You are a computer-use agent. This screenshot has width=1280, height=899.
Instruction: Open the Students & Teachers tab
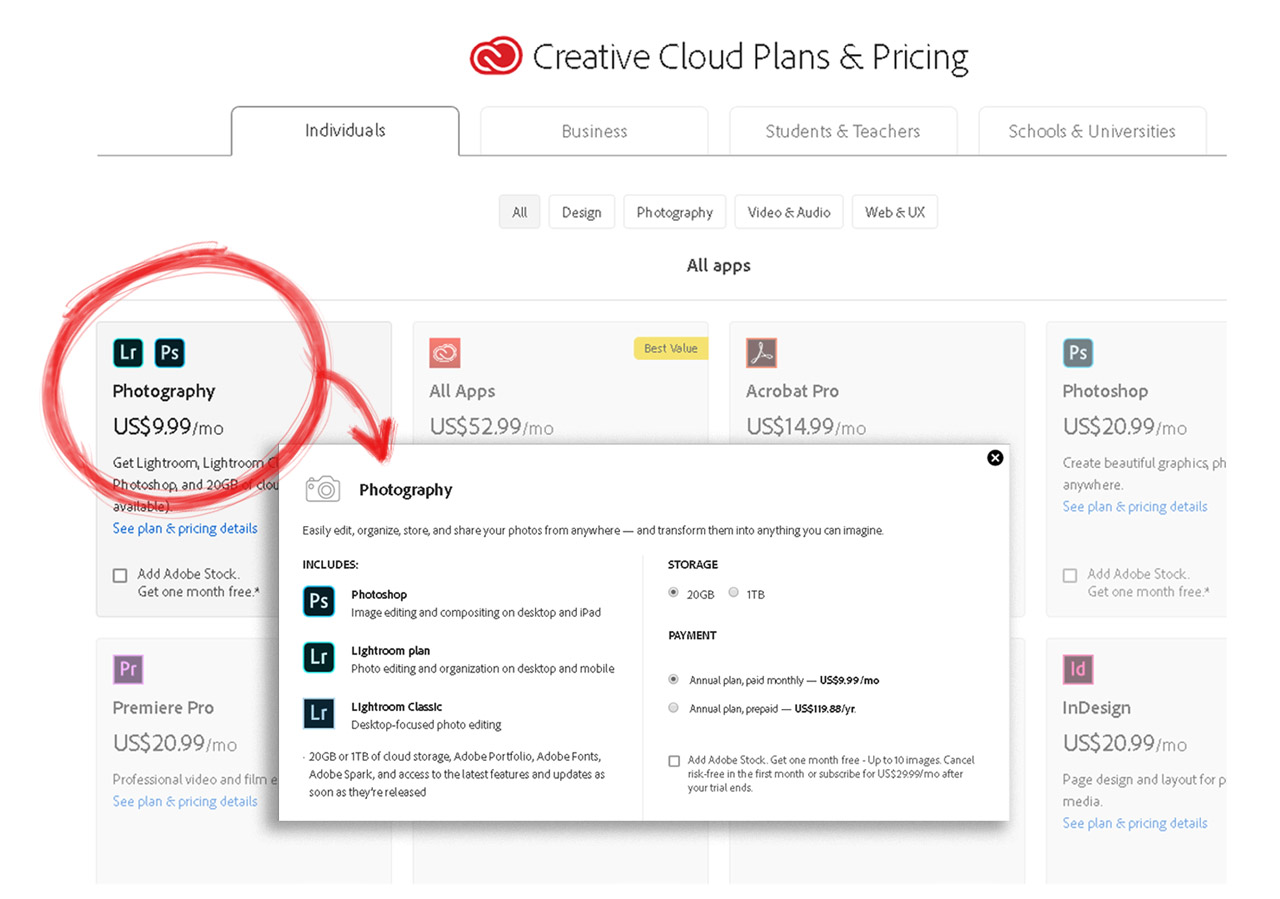pos(843,131)
